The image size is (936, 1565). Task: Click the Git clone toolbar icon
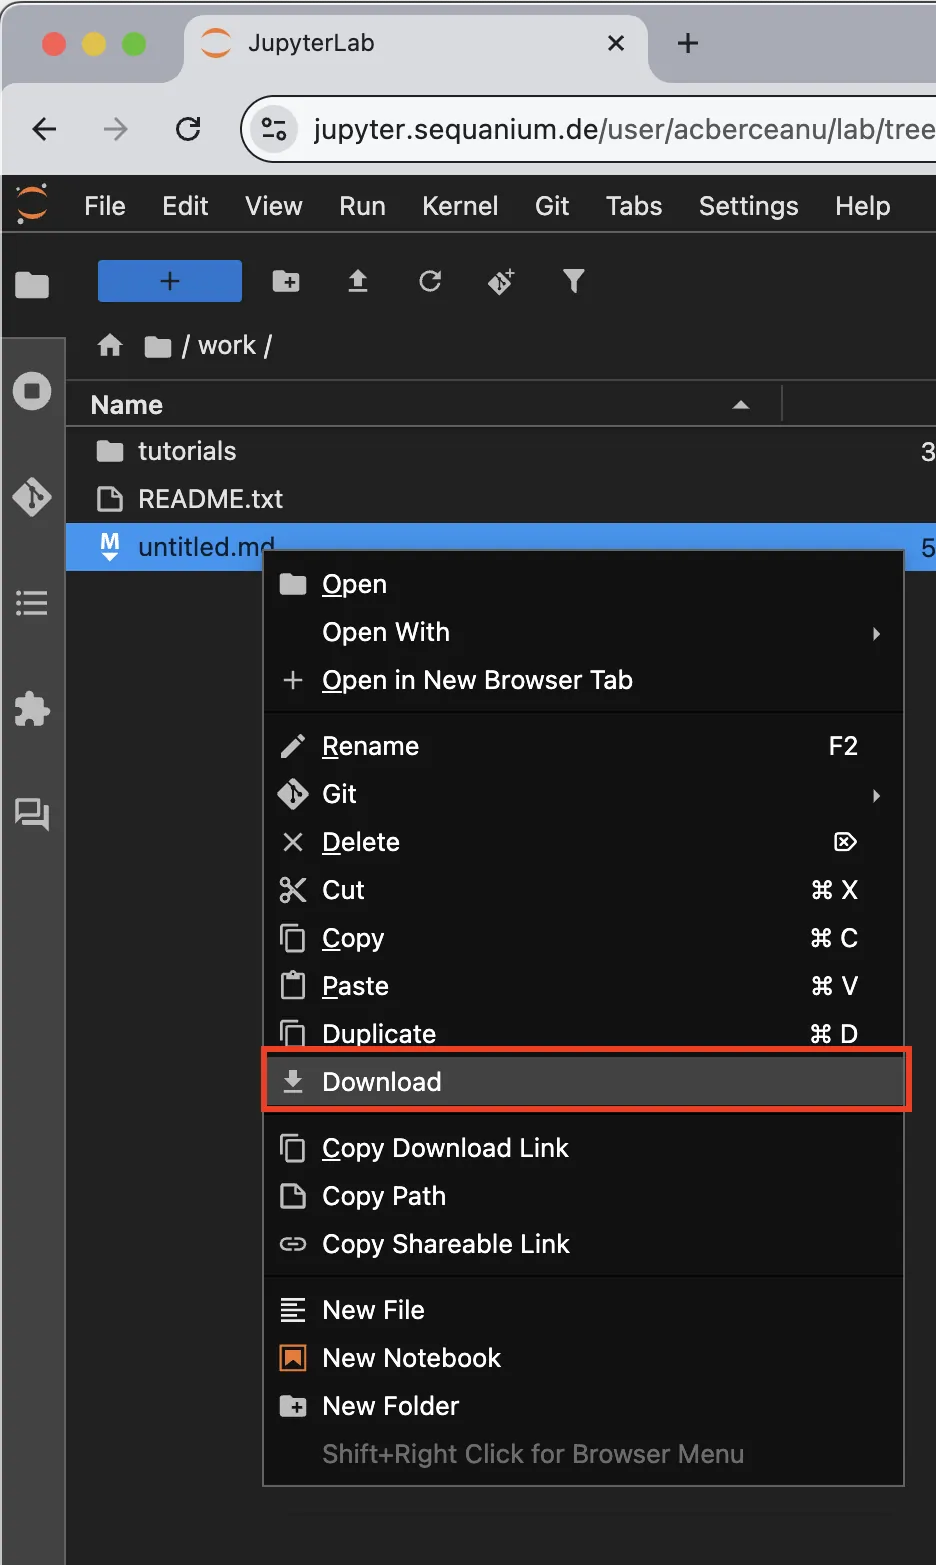(x=501, y=282)
